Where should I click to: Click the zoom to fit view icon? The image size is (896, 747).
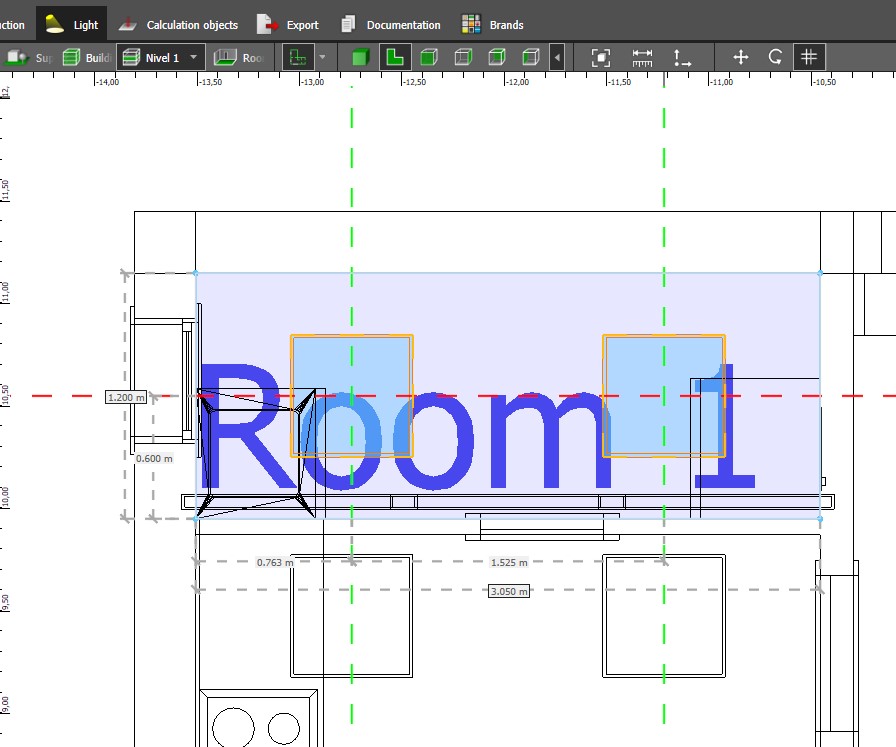(x=600, y=57)
